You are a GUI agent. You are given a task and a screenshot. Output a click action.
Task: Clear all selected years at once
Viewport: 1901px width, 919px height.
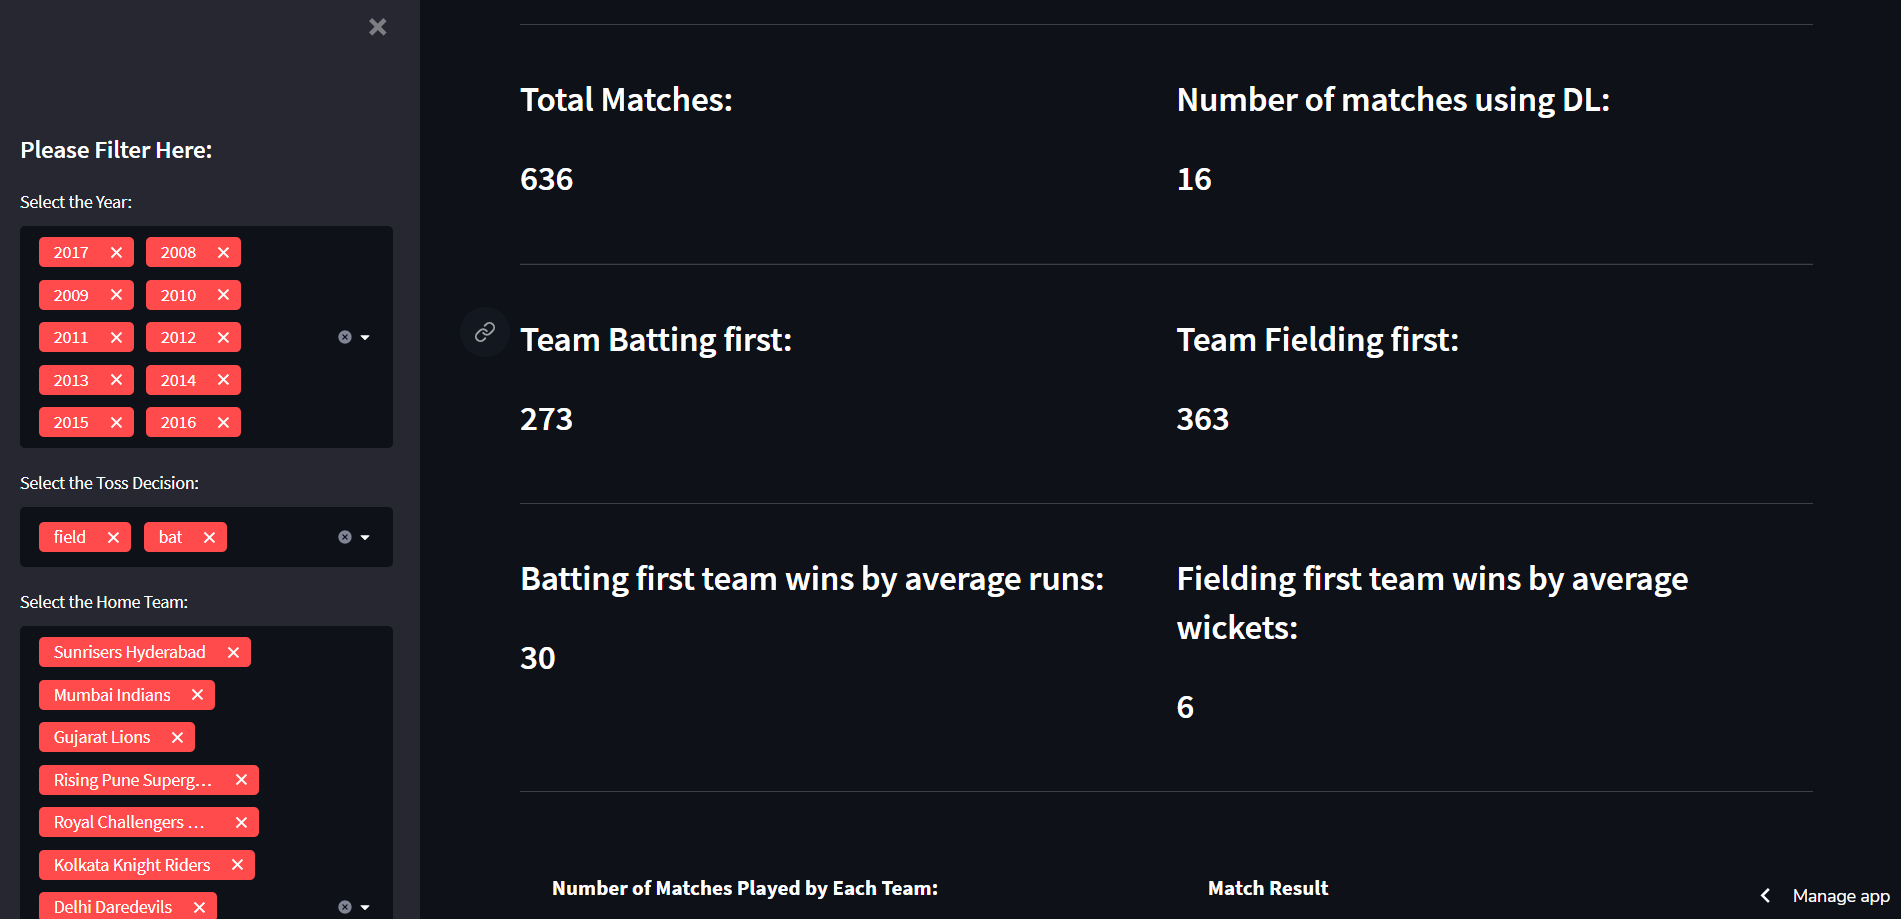tap(344, 337)
